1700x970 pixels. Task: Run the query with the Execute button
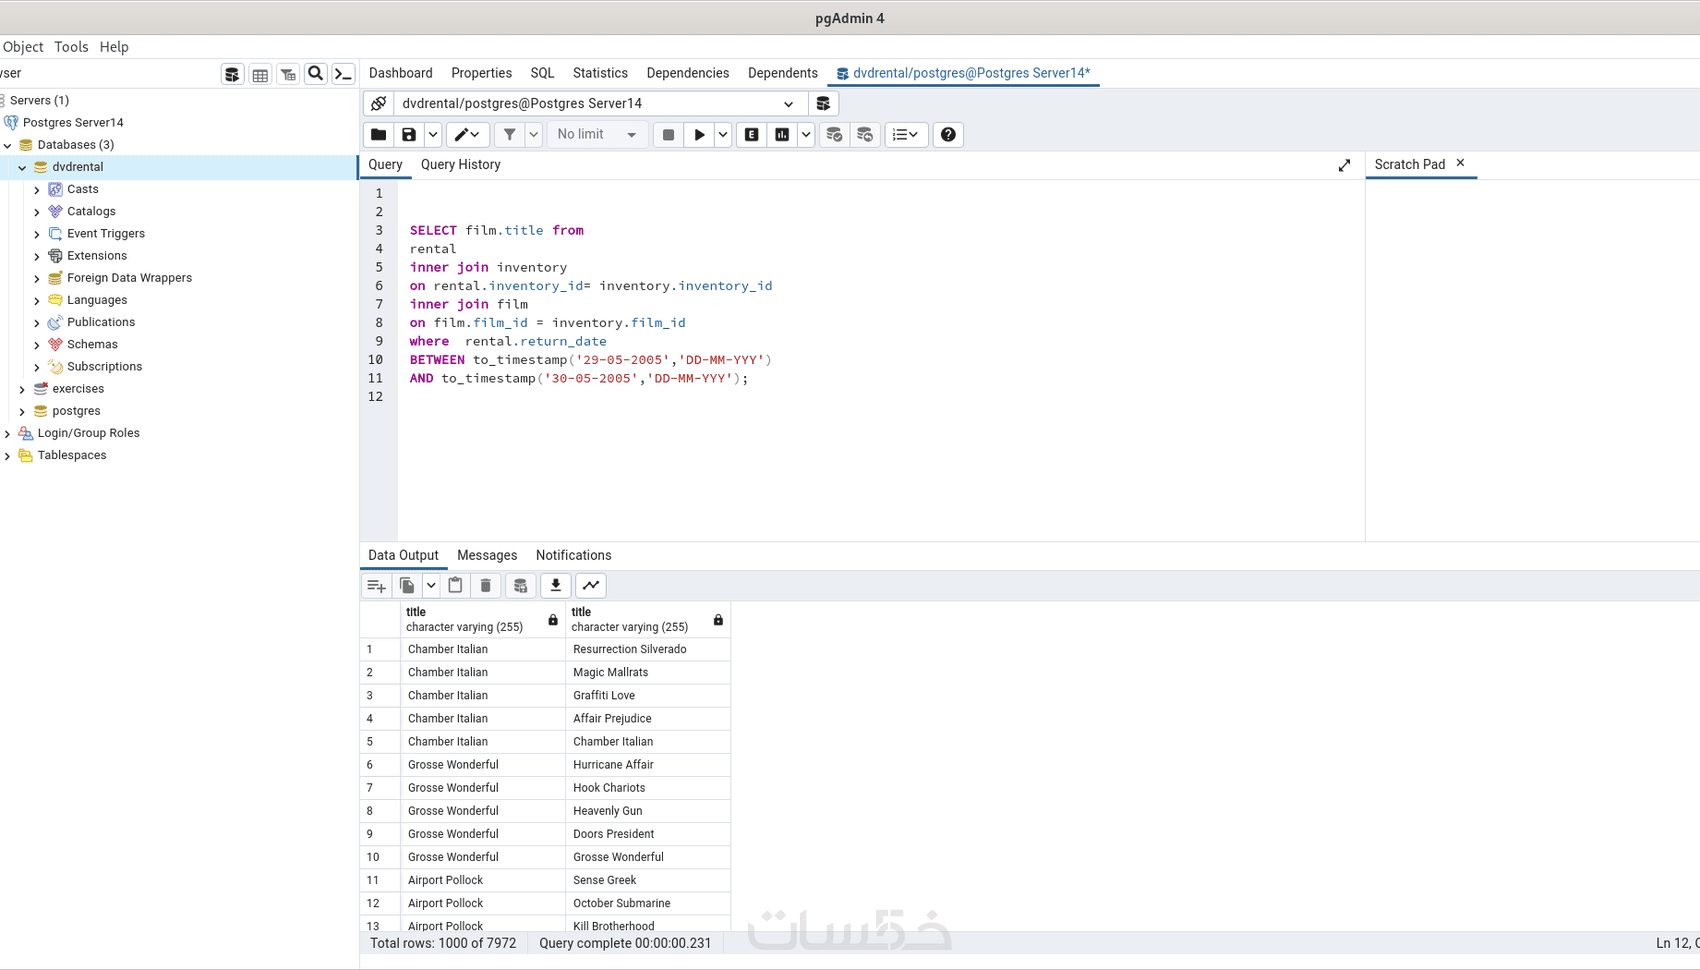[699, 134]
